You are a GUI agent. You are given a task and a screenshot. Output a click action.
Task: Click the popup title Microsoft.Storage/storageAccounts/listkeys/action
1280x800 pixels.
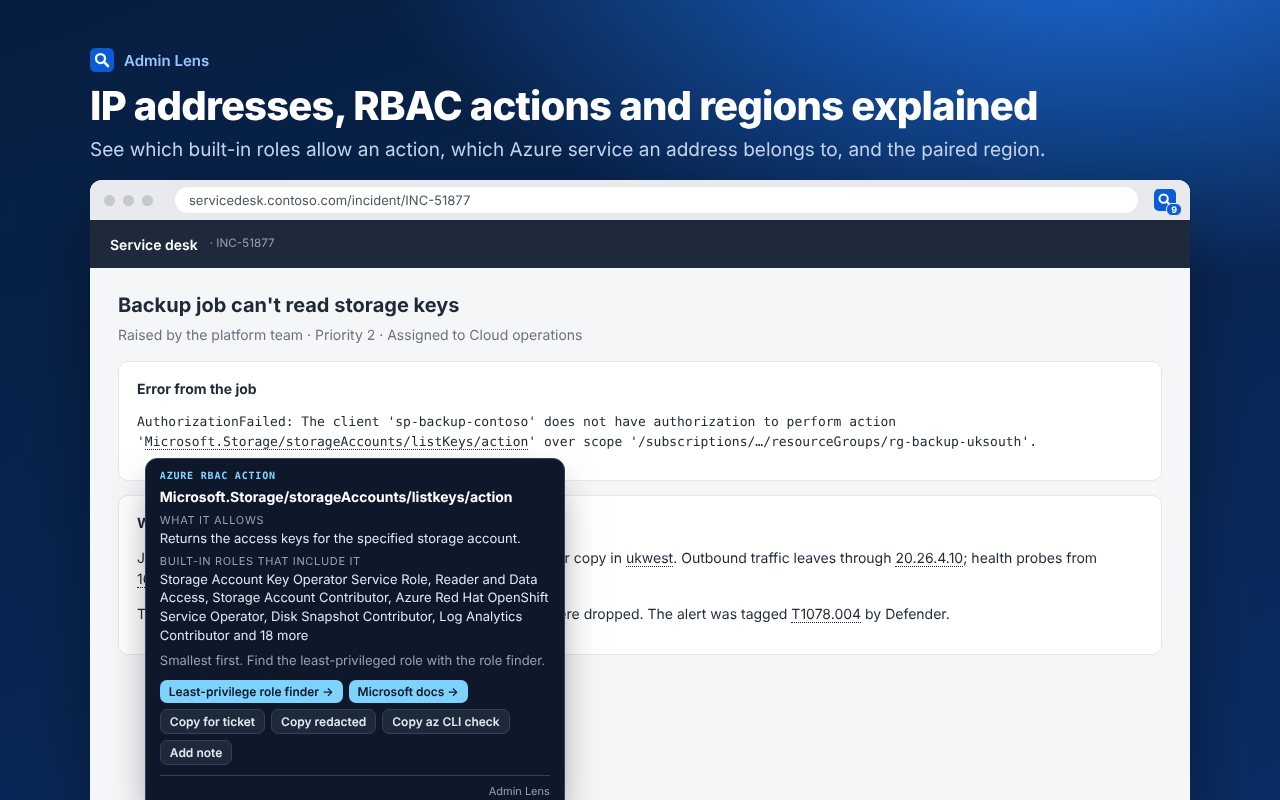click(336, 497)
